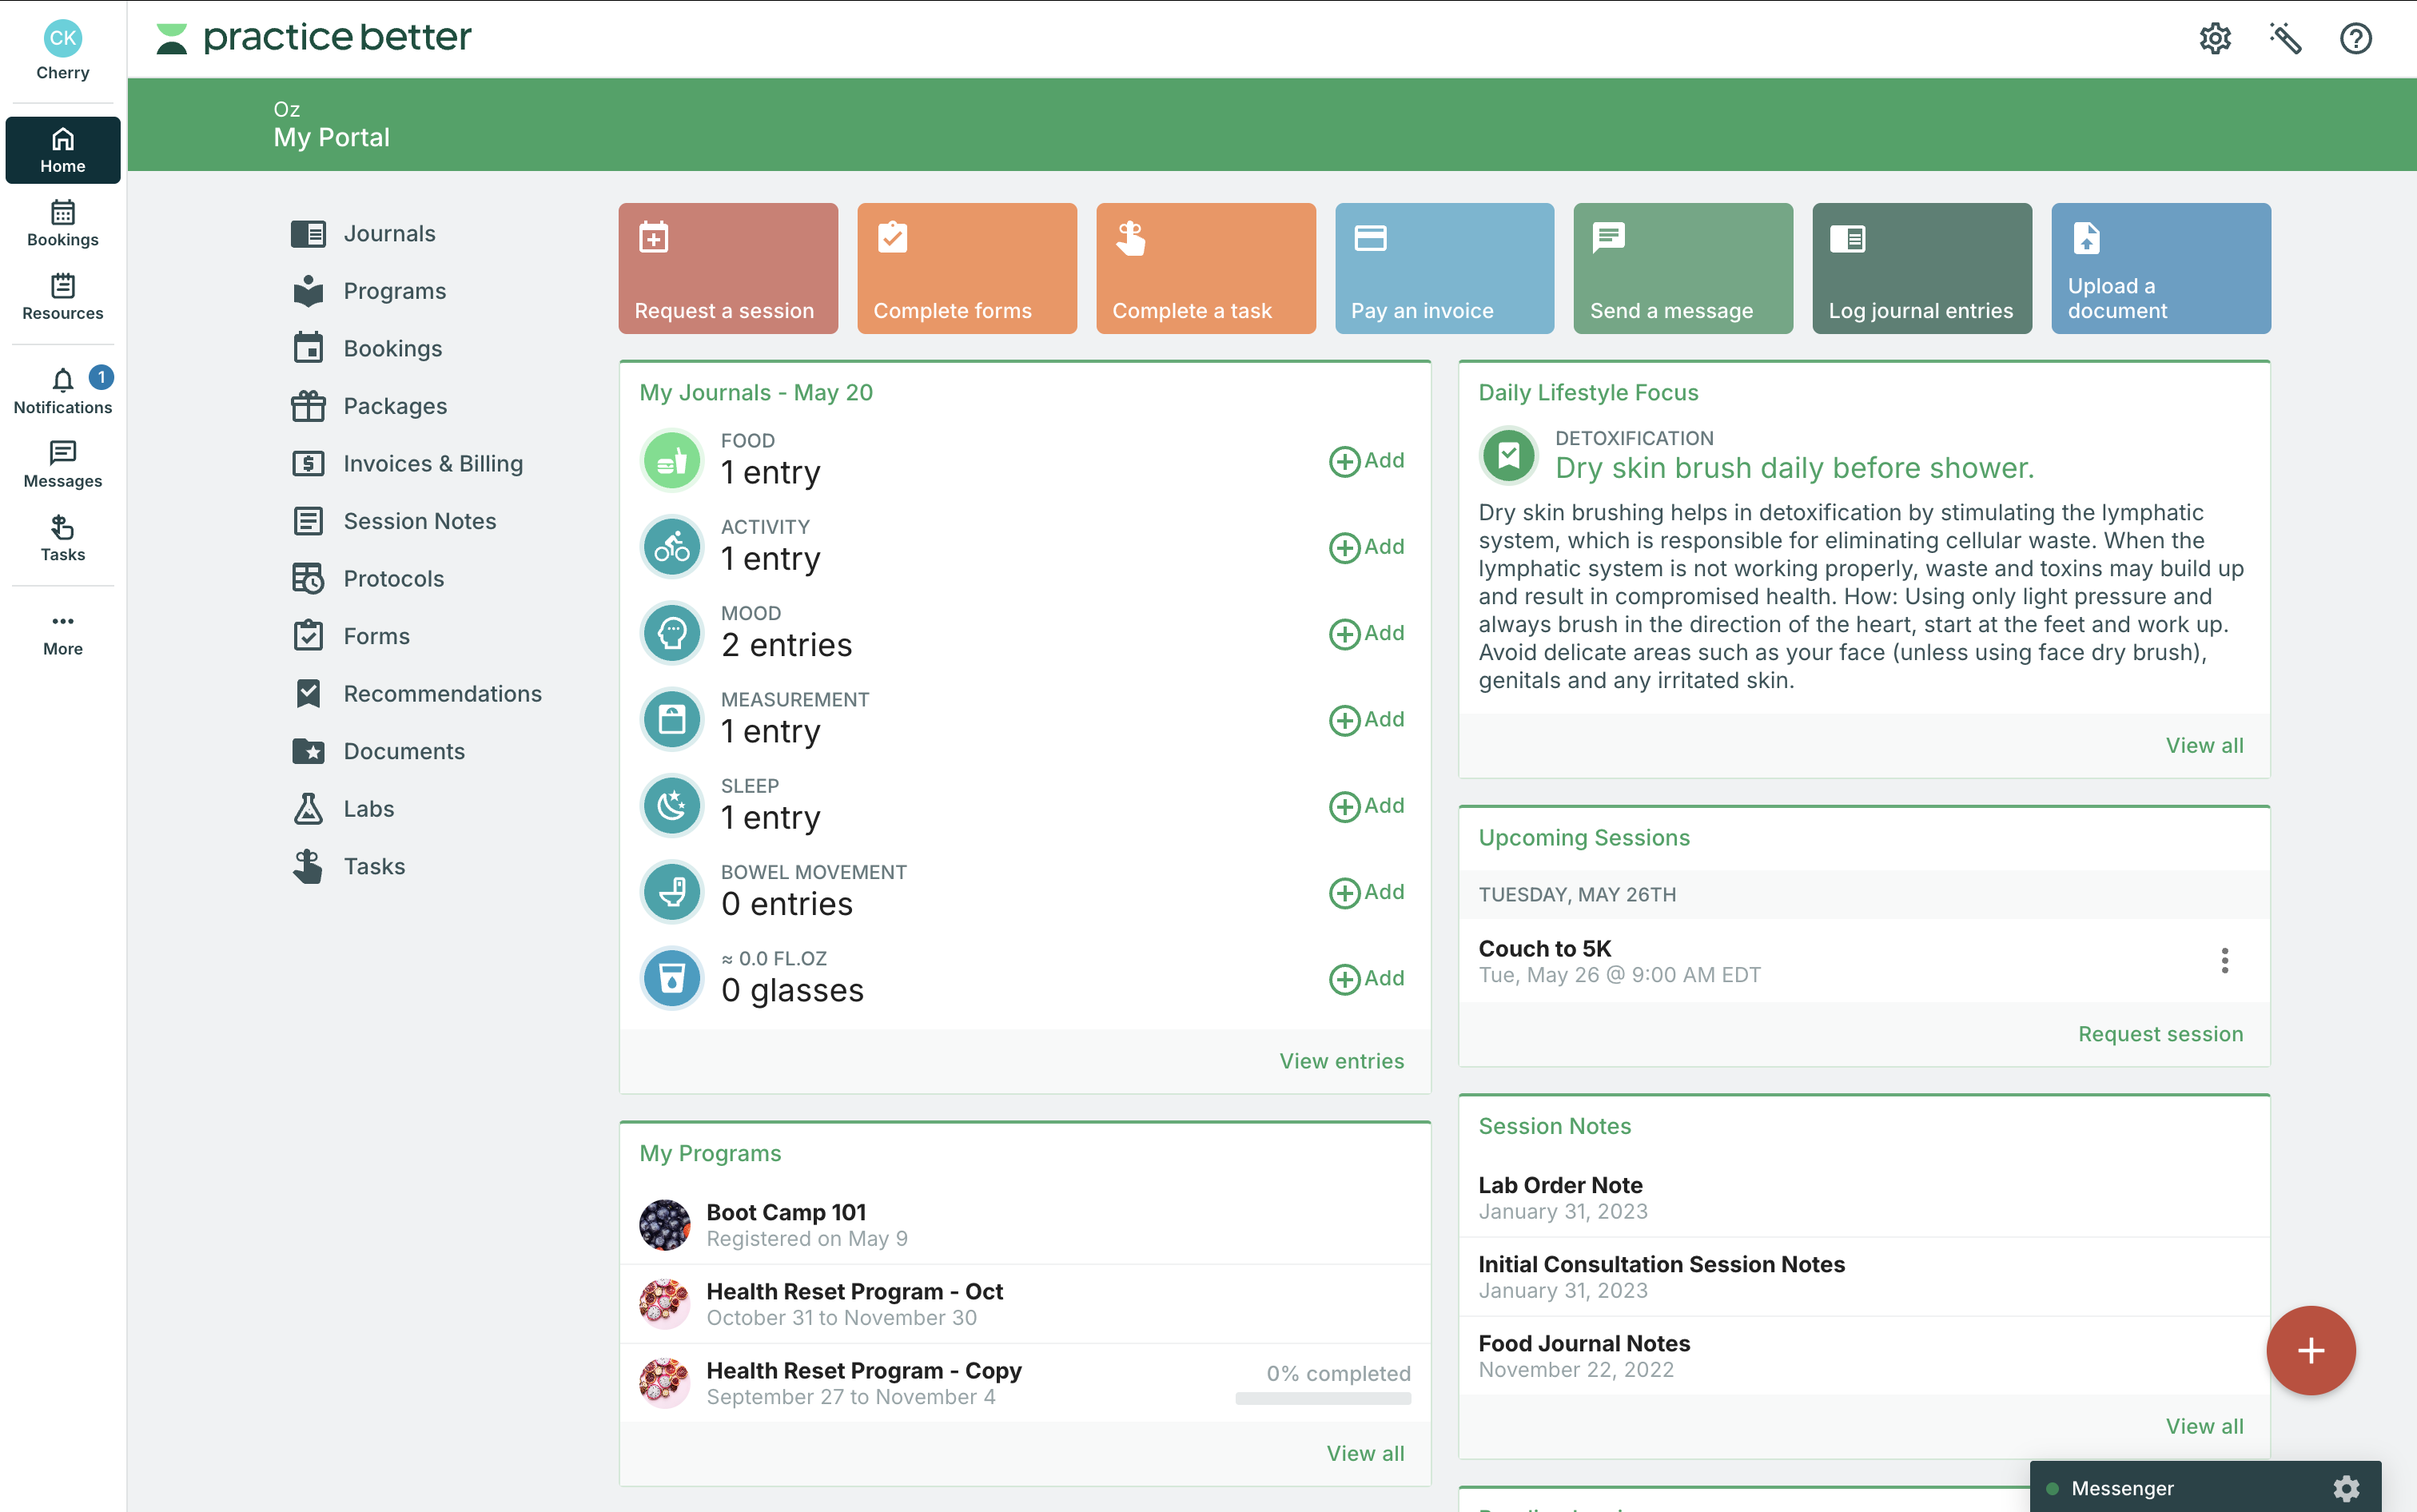Open Health Reset Program - Oct
The width and height of the screenshot is (2417, 1512).
click(1025, 1304)
